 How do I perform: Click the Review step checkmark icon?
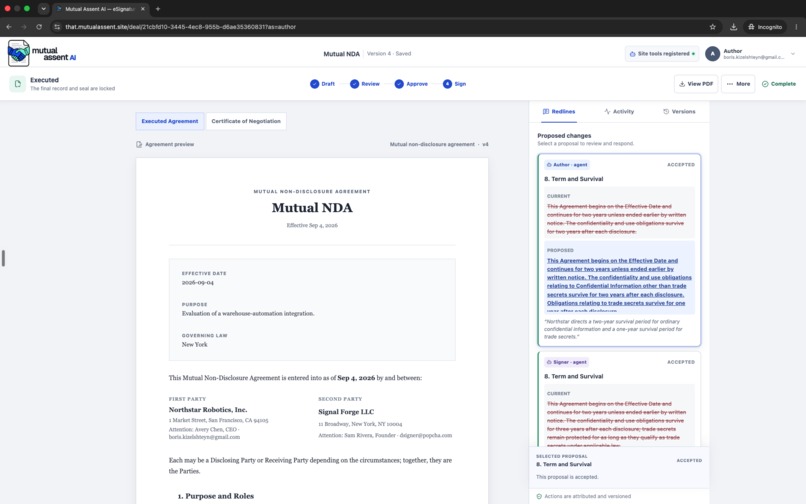[354, 84]
